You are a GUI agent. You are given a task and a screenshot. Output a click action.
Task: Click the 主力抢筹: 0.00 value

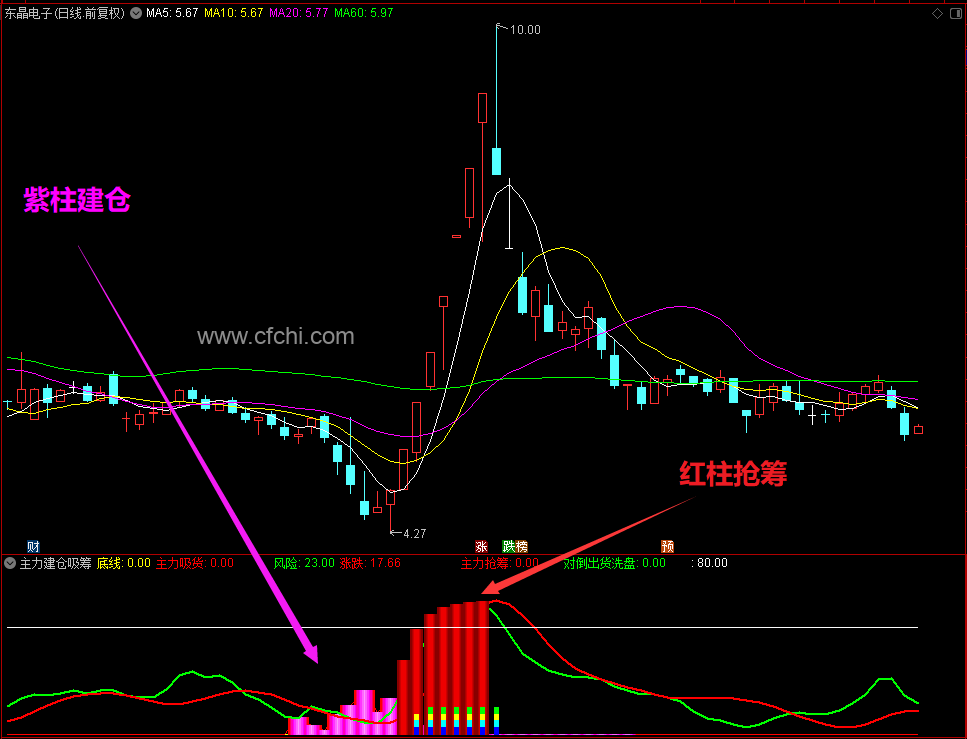(x=500, y=563)
